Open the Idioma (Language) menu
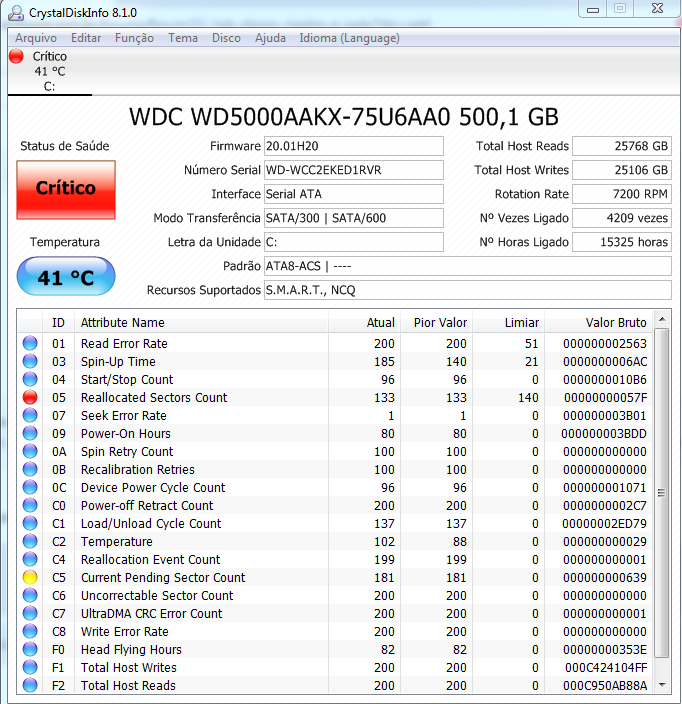Viewport: 682px width, 704px height. tap(349, 38)
